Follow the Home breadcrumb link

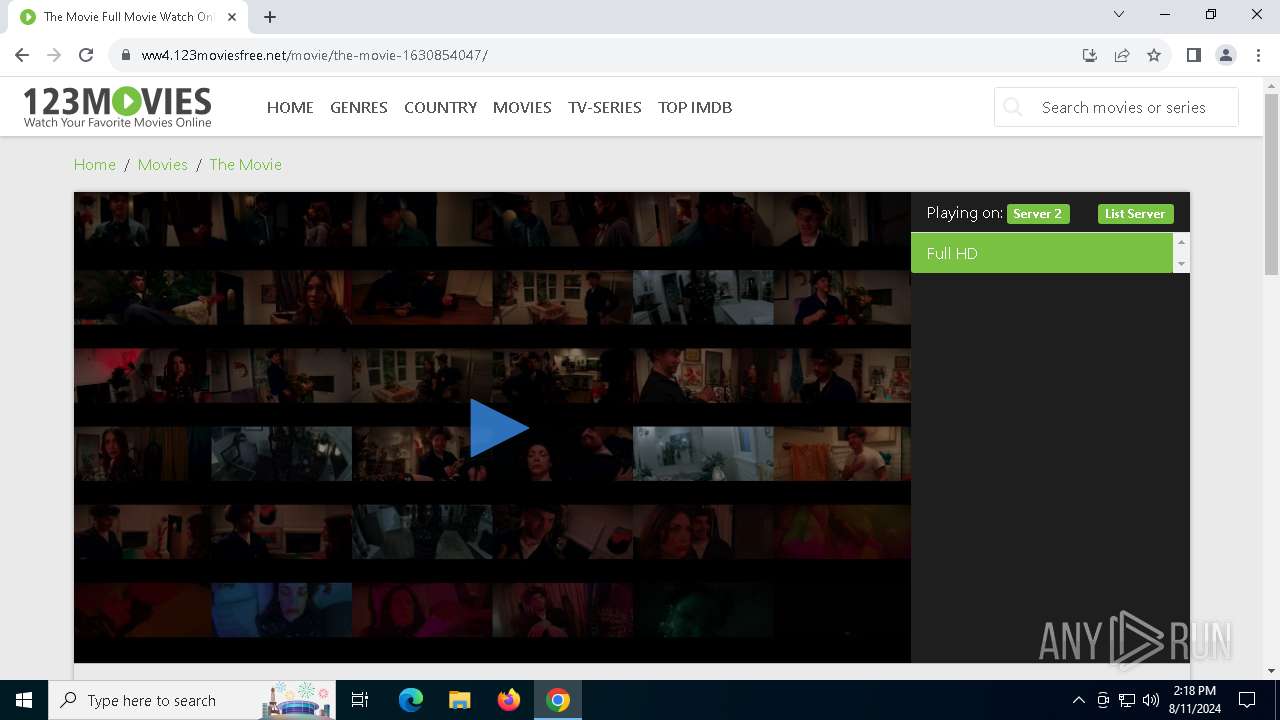95,164
